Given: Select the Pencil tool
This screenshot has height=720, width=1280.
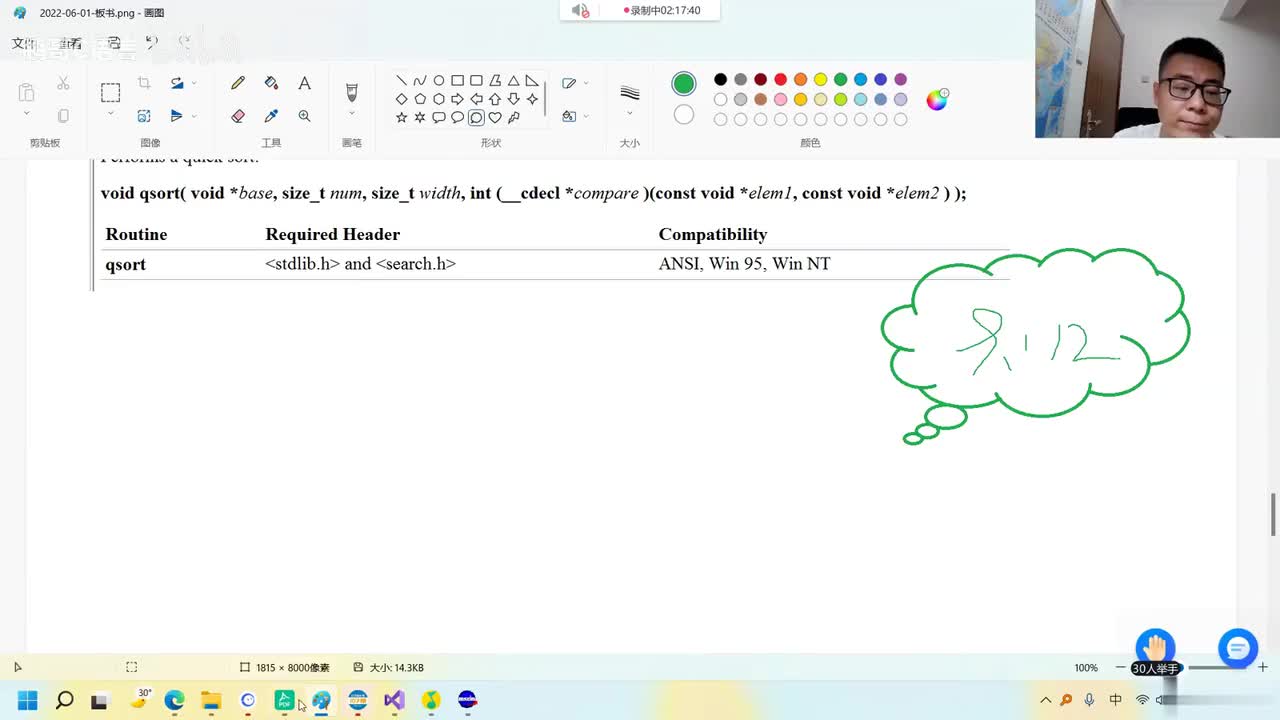Looking at the screenshot, I should point(238,83).
